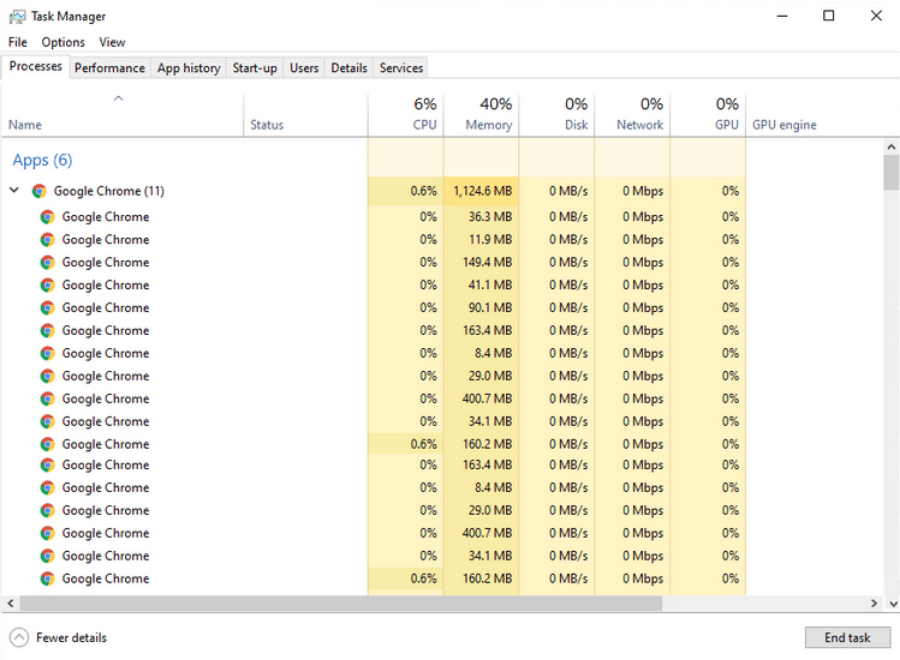
Task: Select the Processes tab
Action: pos(36,67)
